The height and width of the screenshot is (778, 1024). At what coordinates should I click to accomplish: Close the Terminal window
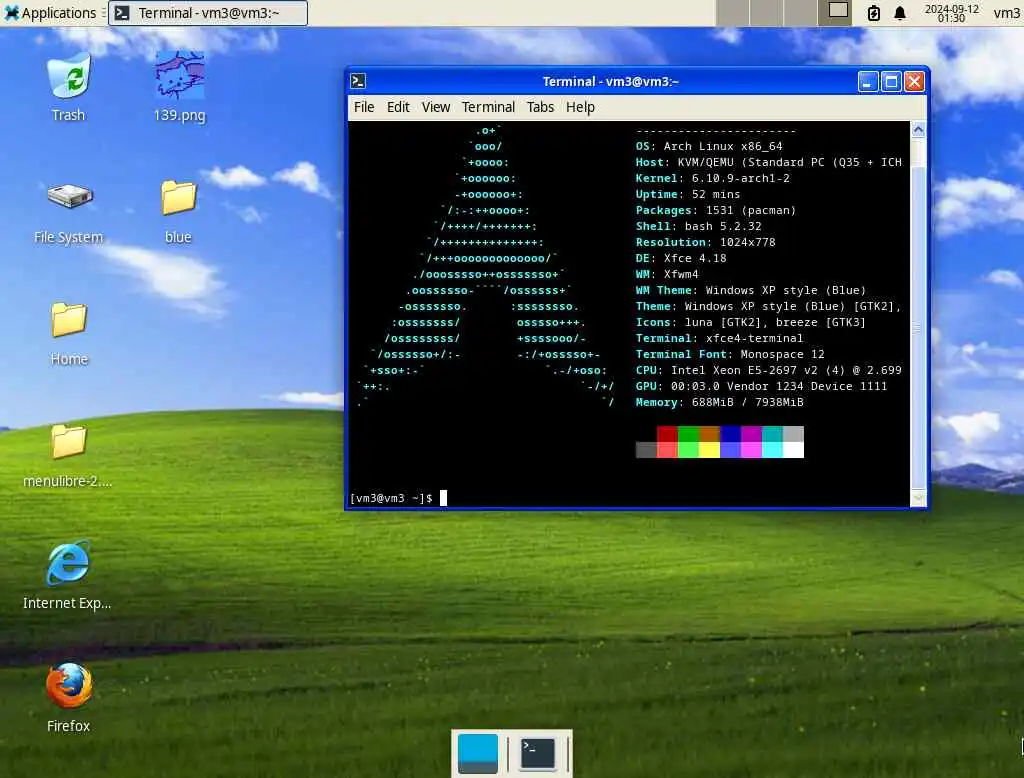[914, 82]
